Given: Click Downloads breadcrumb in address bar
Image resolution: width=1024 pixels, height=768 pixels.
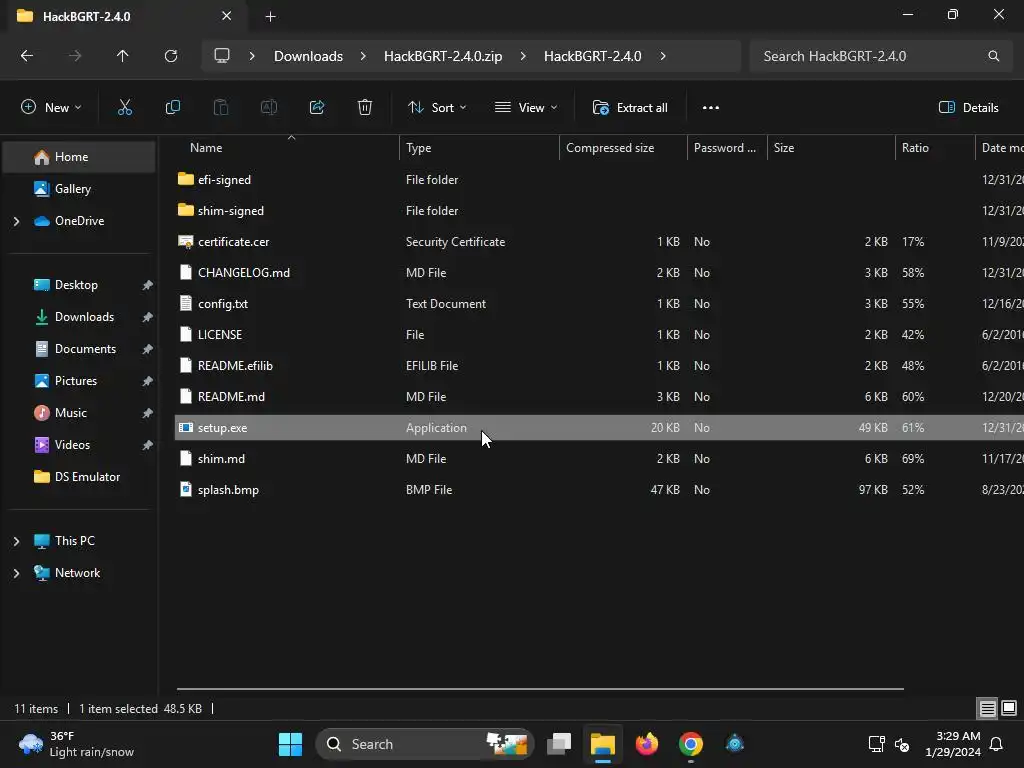Looking at the screenshot, I should tap(308, 56).
